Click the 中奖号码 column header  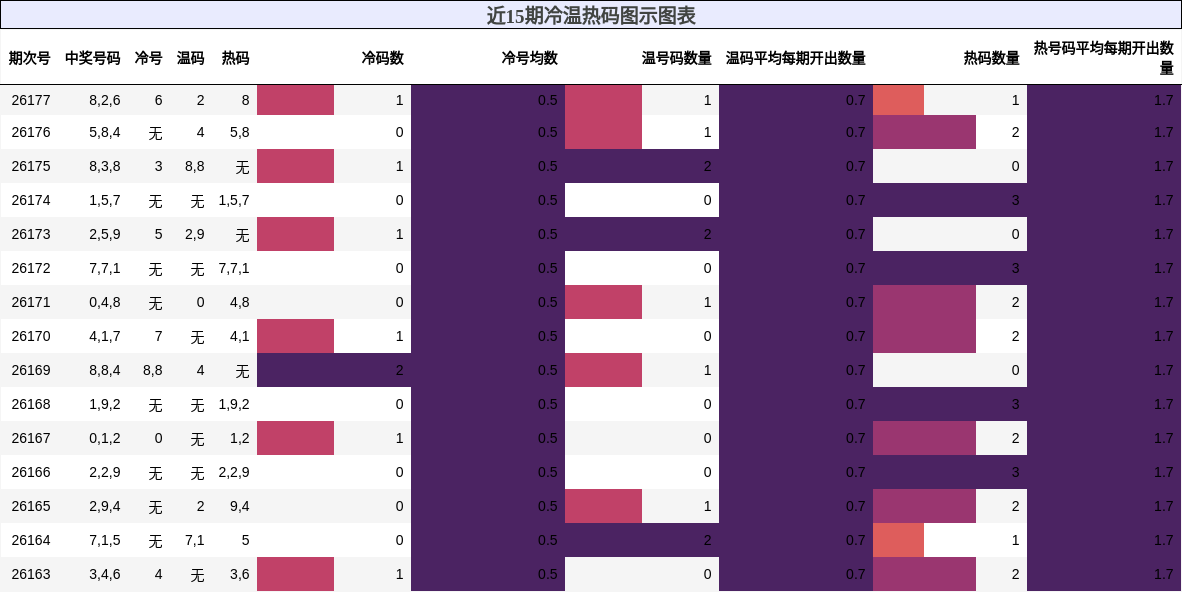[x=93, y=58]
